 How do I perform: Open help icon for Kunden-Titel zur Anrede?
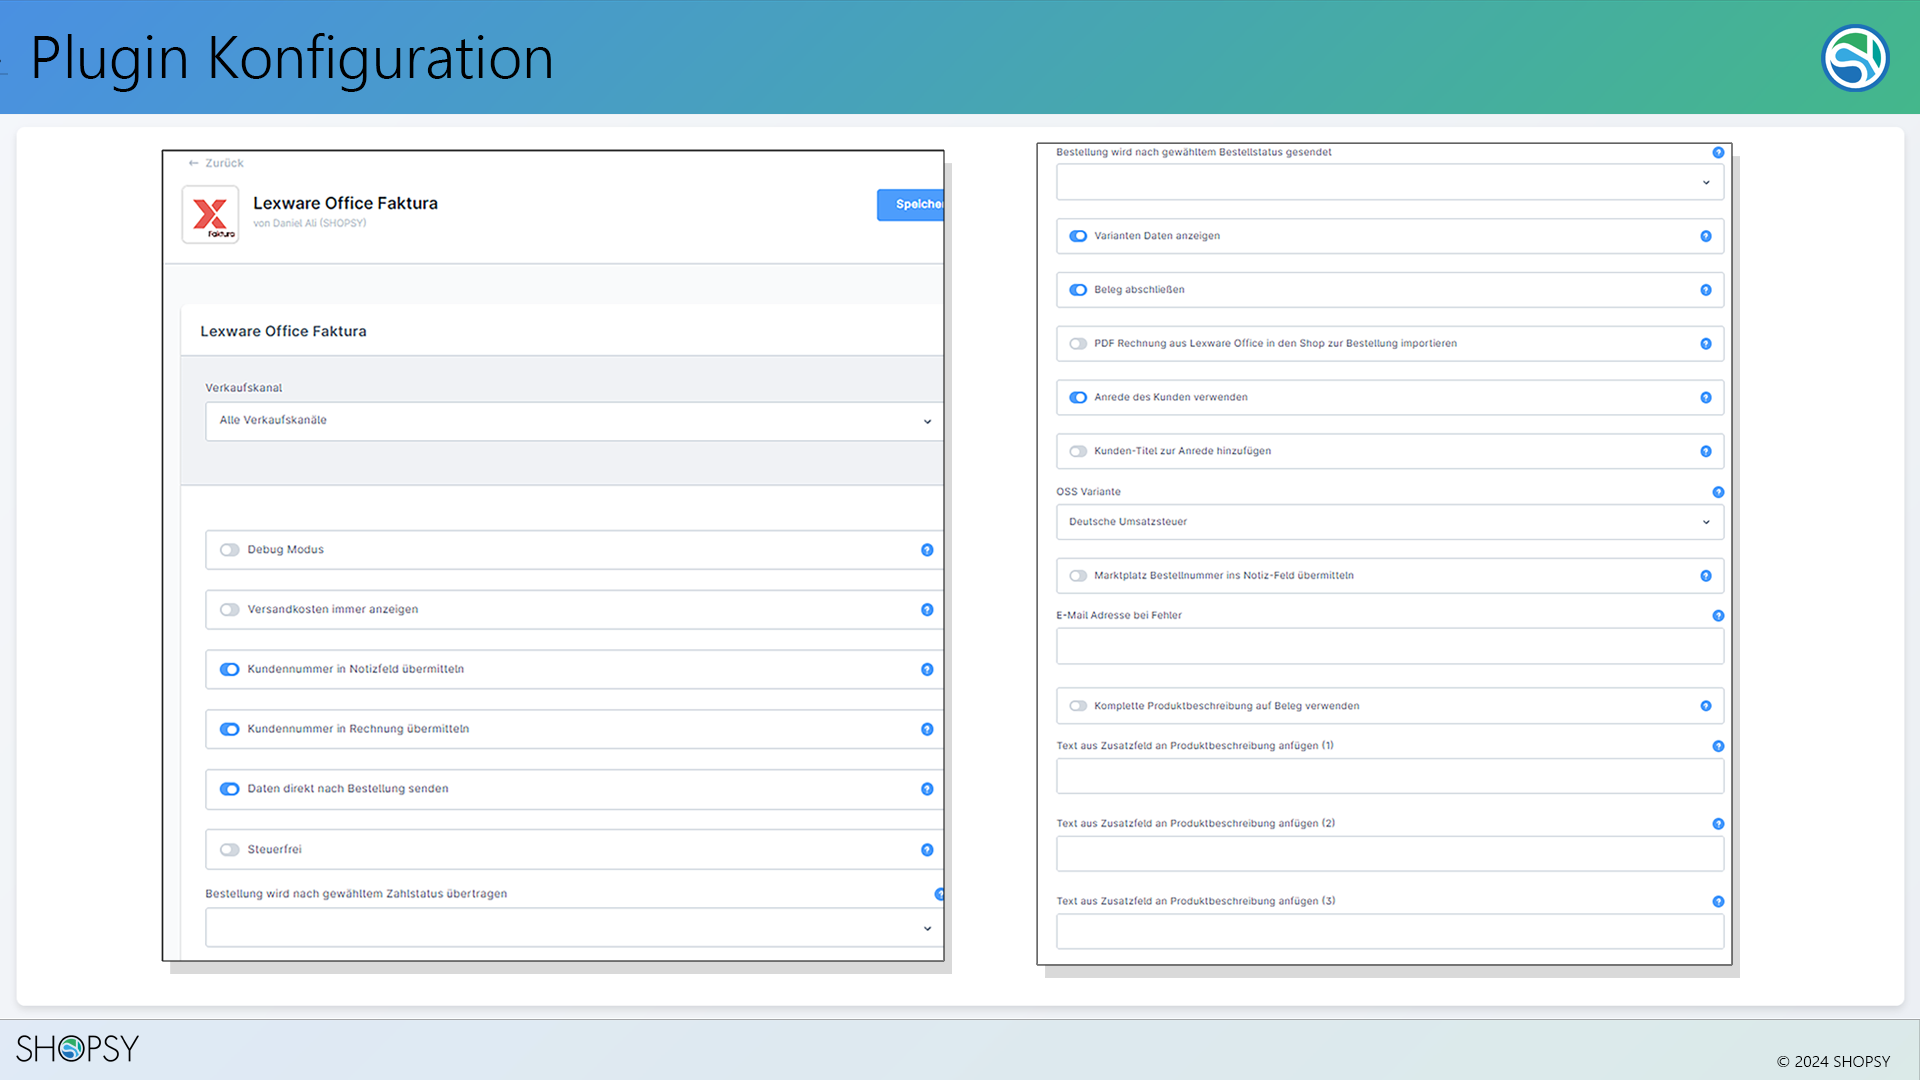click(x=1706, y=452)
